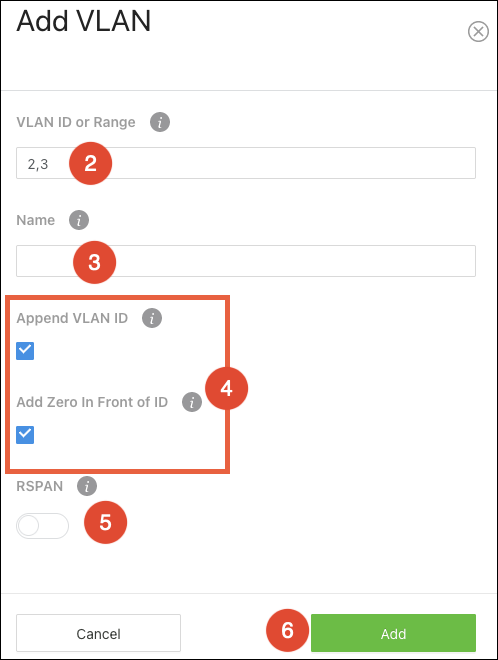The width and height of the screenshot is (498, 660).
Task: Enable the RSPAN toggle switch
Action: point(43,526)
